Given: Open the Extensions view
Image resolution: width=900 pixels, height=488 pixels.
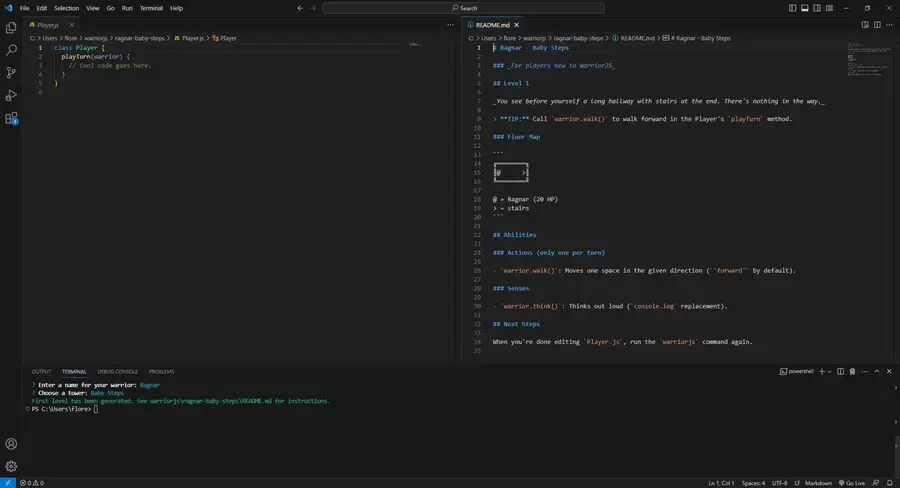Looking at the screenshot, I should [11, 118].
